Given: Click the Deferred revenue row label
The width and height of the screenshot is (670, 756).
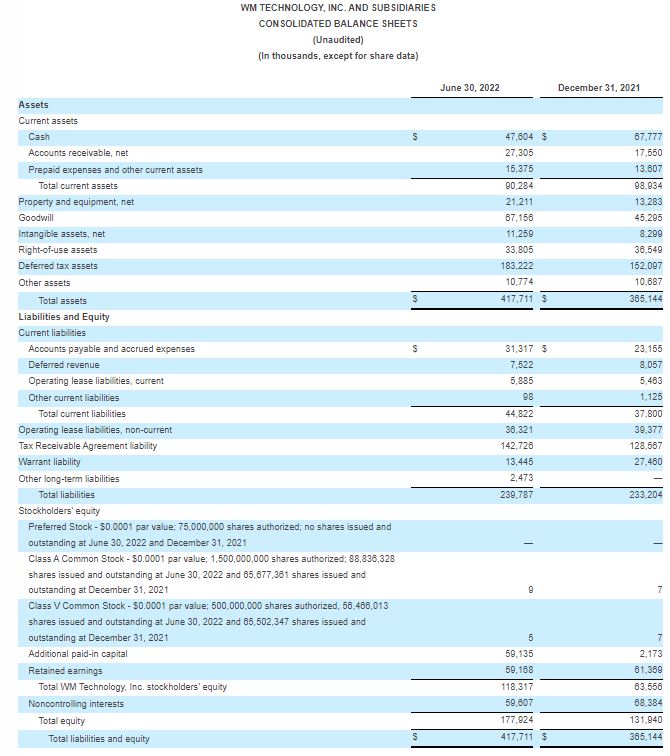Looking at the screenshot, I should tap(64, 365).
